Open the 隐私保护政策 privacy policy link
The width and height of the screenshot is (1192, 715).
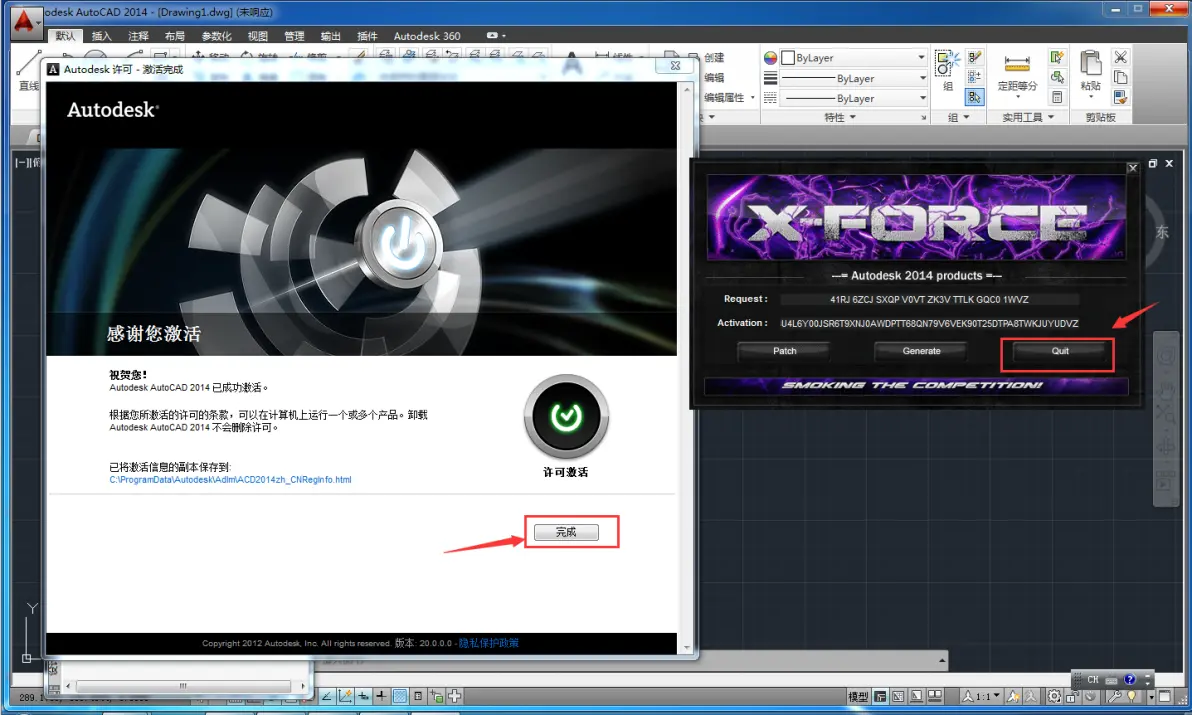(x=489, y=643)
